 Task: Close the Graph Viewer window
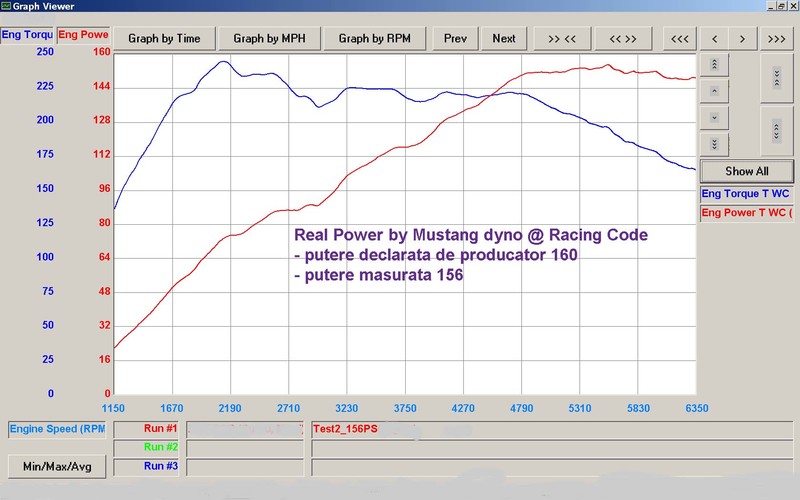click(794, 6)
